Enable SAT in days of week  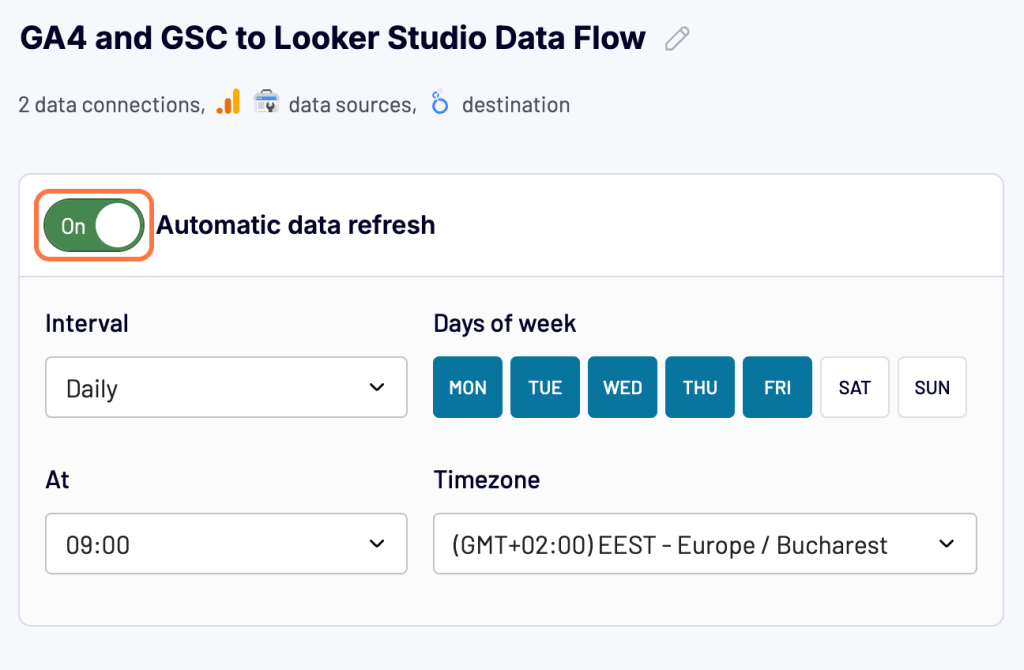(x=855, y=387)
